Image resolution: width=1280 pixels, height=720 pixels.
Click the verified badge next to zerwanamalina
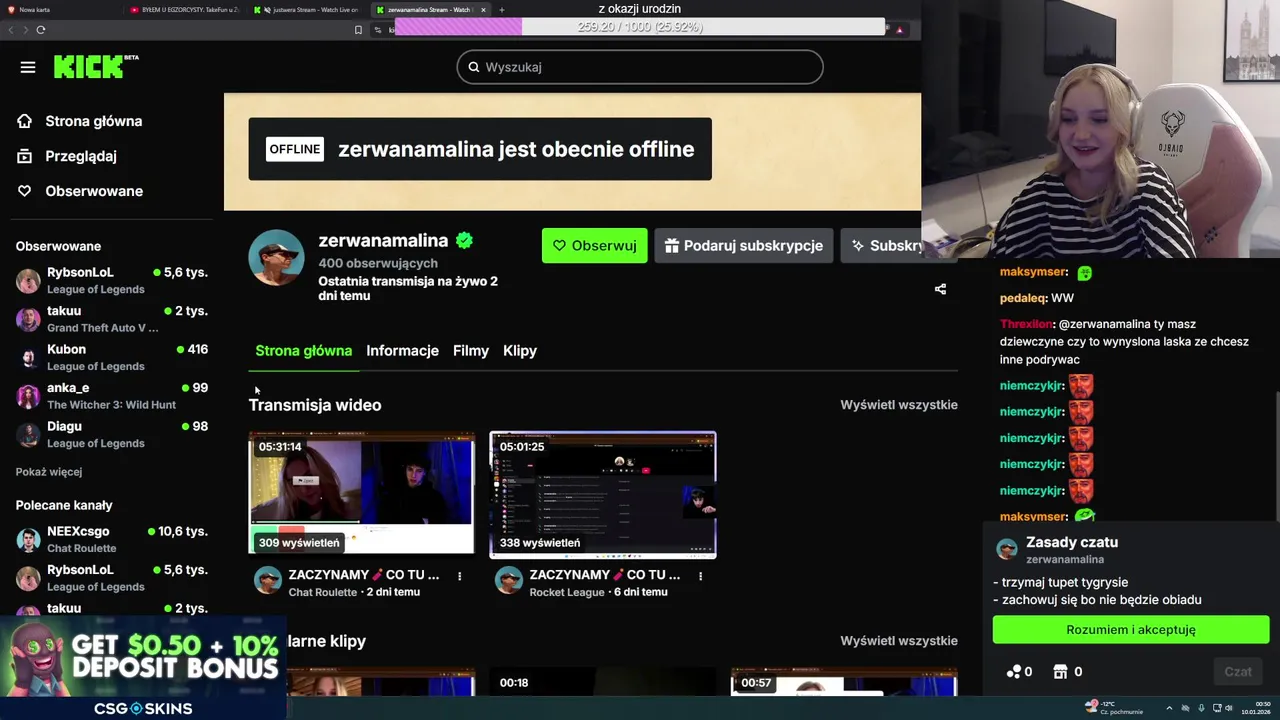(x=464, y=240)
